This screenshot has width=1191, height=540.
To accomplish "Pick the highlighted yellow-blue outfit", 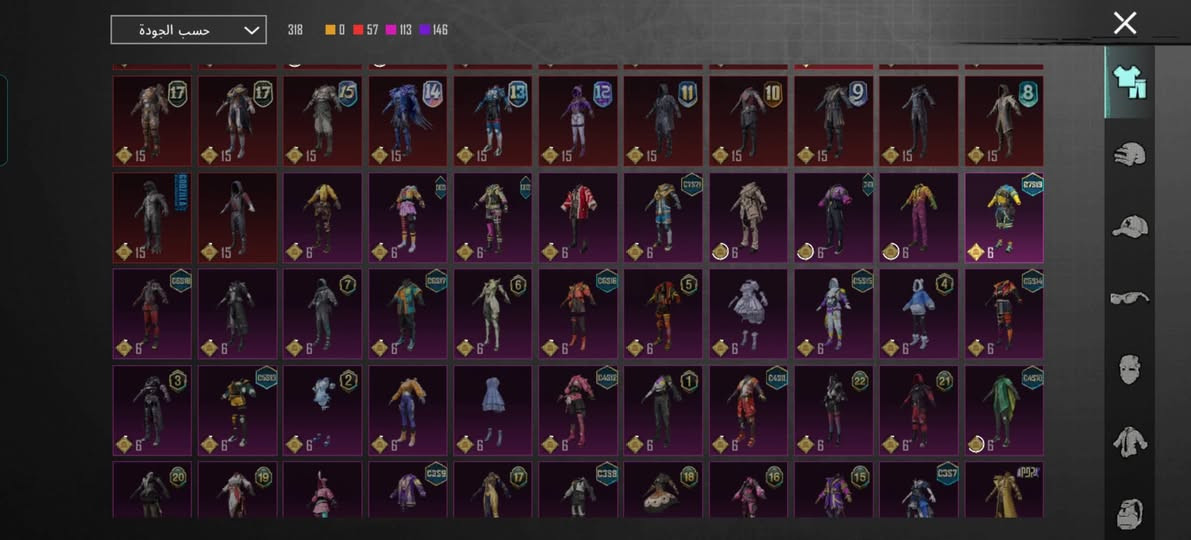I will [1004, 217].
